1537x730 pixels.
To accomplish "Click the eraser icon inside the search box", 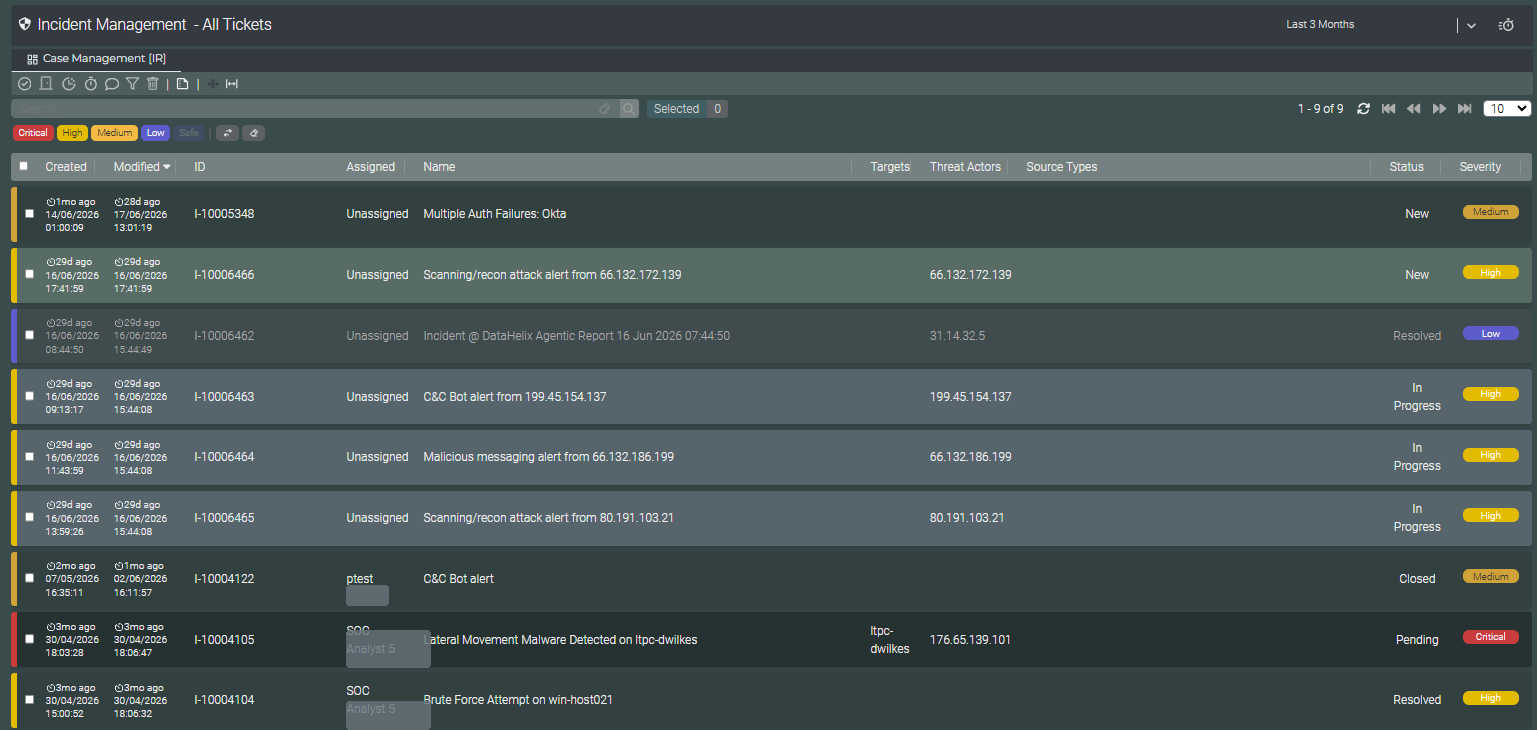I will coord(604,109).
